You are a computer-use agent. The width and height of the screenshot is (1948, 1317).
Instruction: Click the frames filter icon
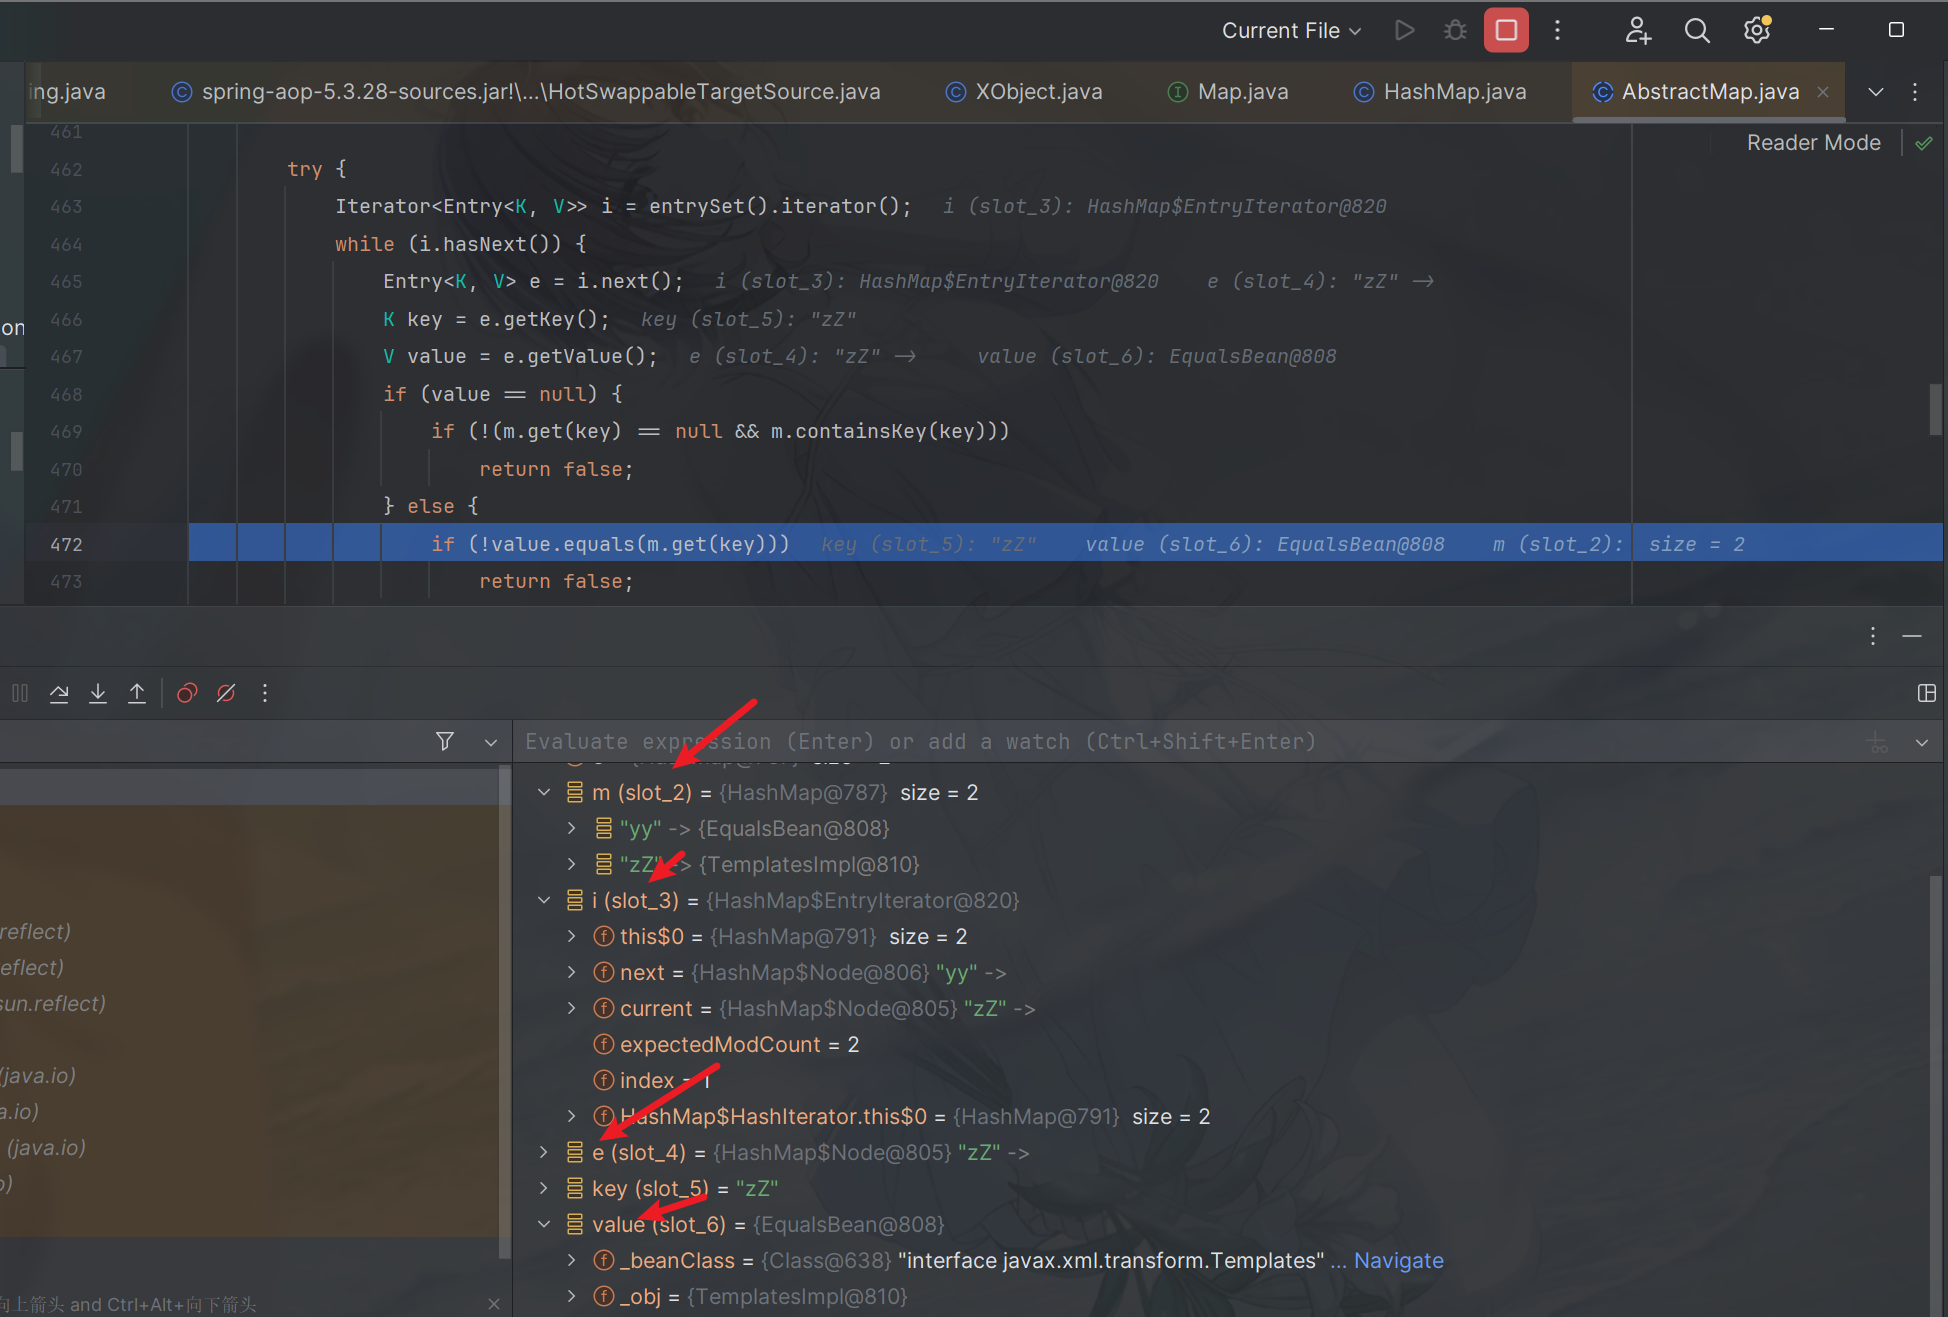click(445, 741)
